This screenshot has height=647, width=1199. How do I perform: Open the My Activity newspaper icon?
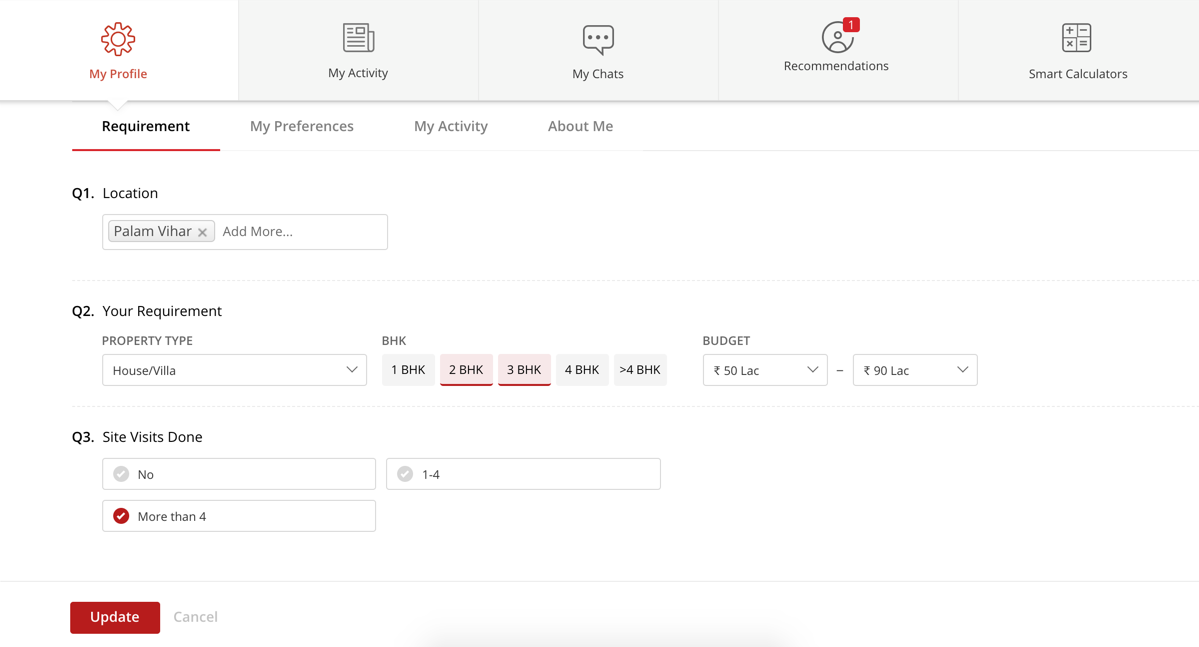(358, 38)
